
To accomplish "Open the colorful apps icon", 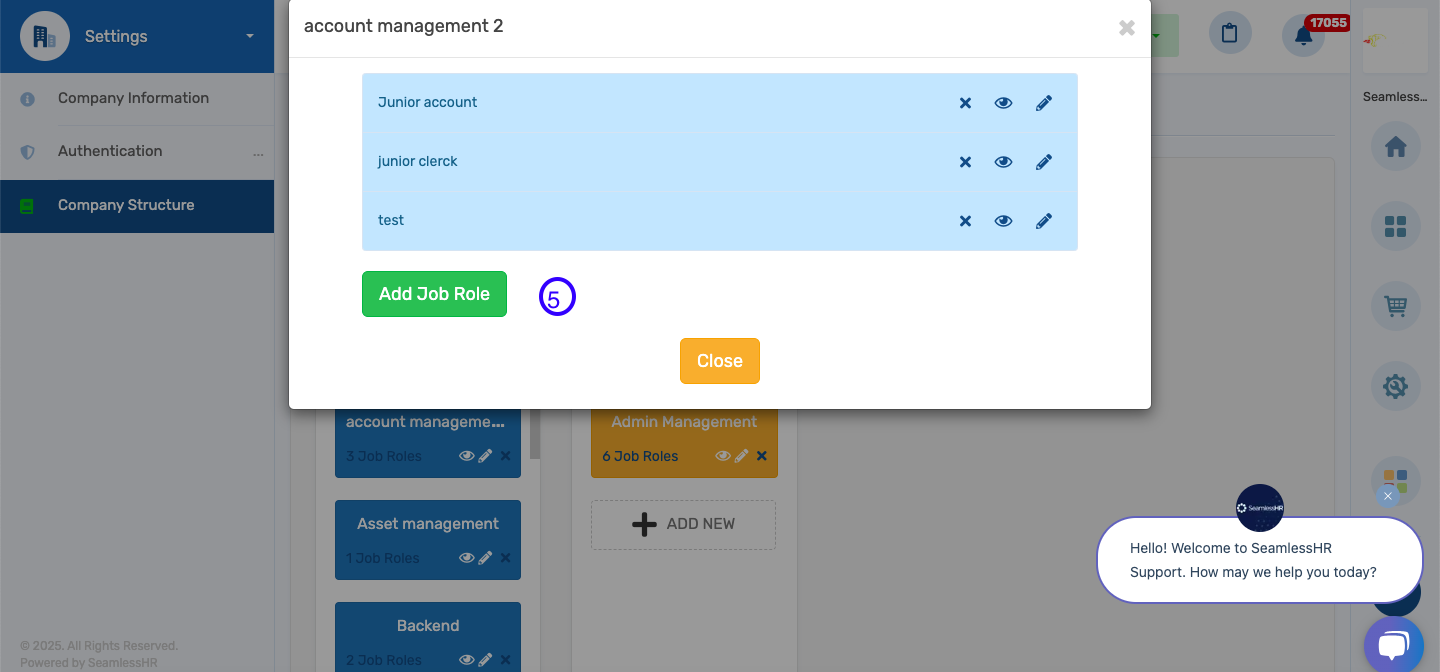I will pyautogui.click(x=1396, y=481).
